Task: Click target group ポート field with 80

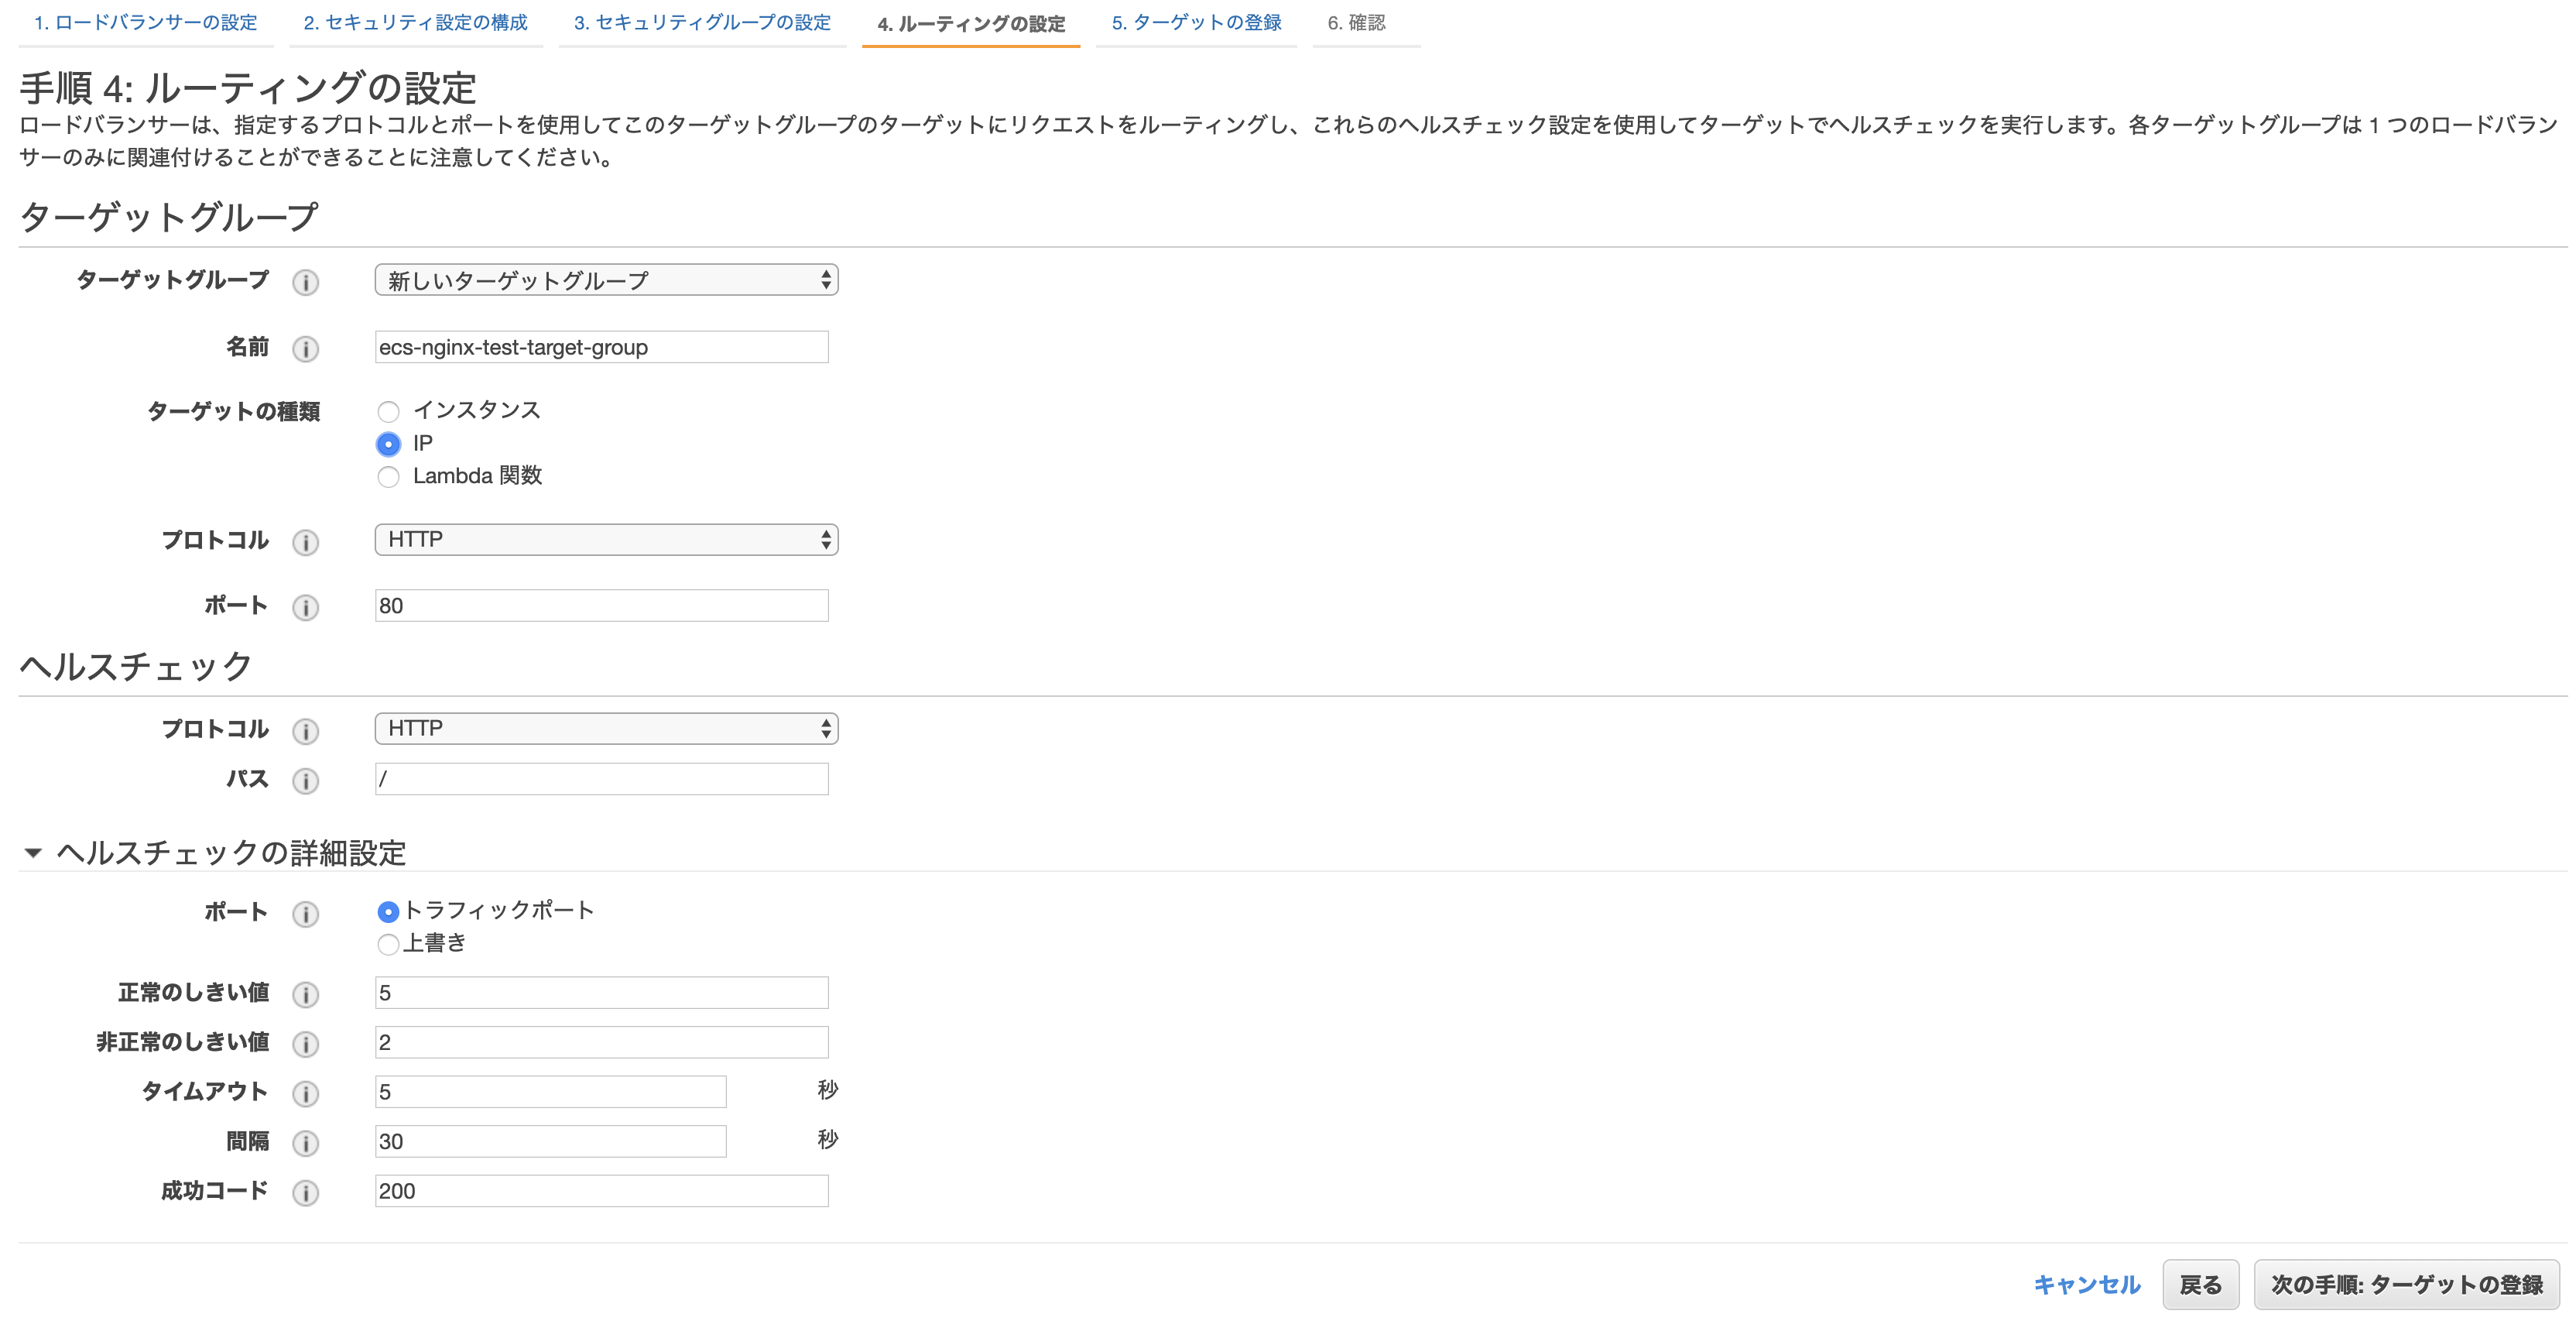Action: coord(602,606)
